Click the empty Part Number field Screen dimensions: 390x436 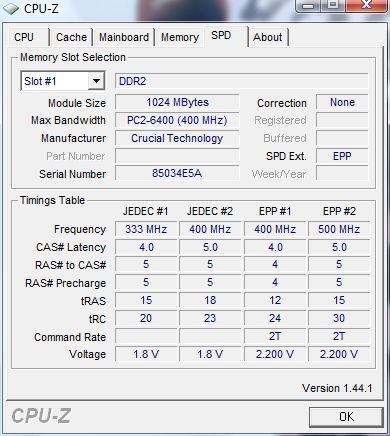point(177,156)
